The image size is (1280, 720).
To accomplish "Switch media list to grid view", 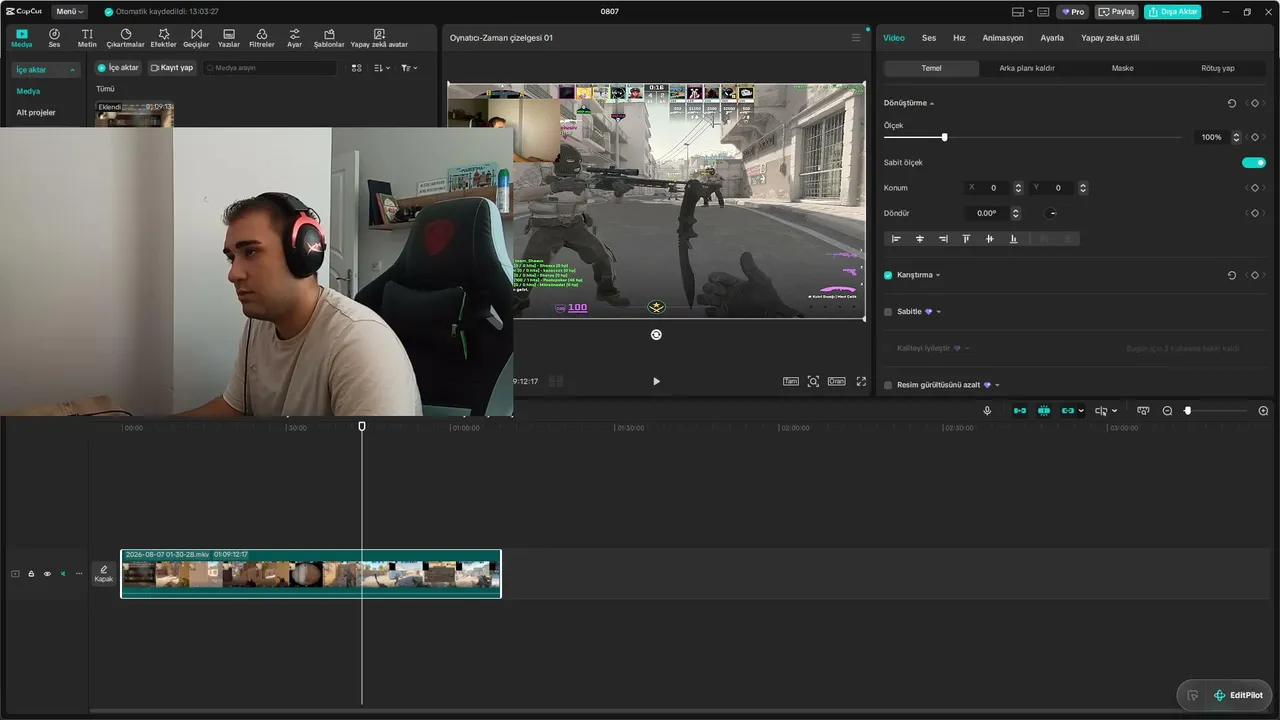I will 357,68.
